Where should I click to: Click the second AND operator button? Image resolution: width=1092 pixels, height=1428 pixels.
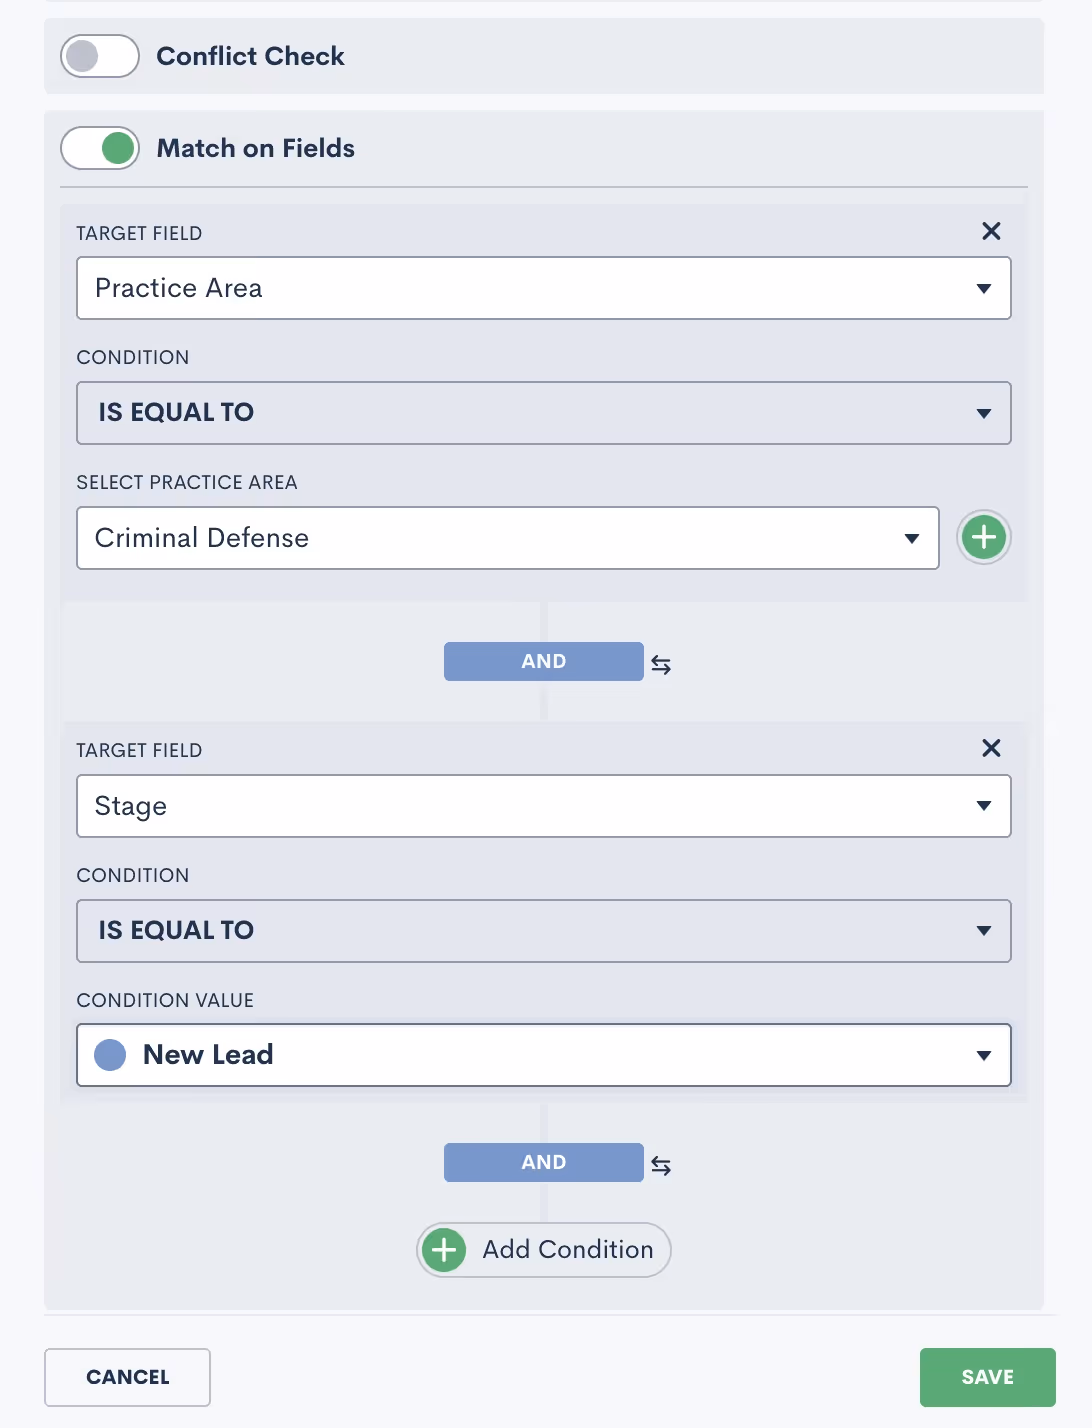coord(543,1162)
